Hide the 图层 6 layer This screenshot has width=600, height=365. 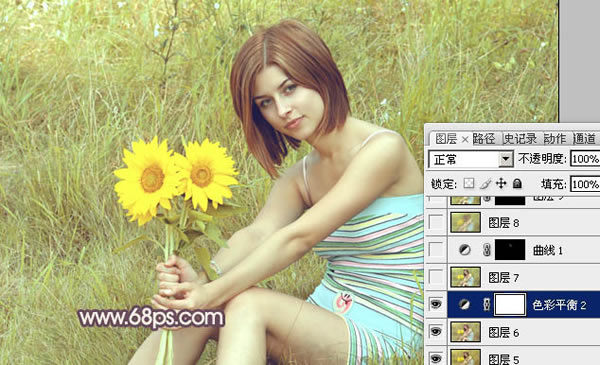tap(436, 332)
